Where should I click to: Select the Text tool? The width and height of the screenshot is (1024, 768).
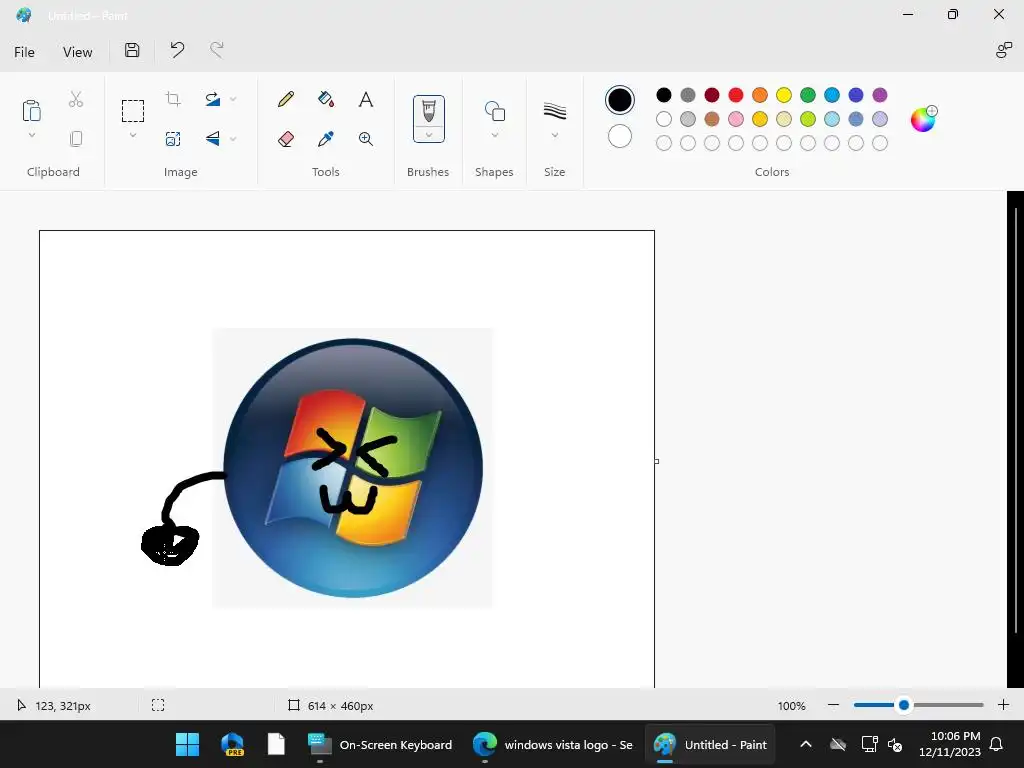pyautogui.click(x=366, y=99)
